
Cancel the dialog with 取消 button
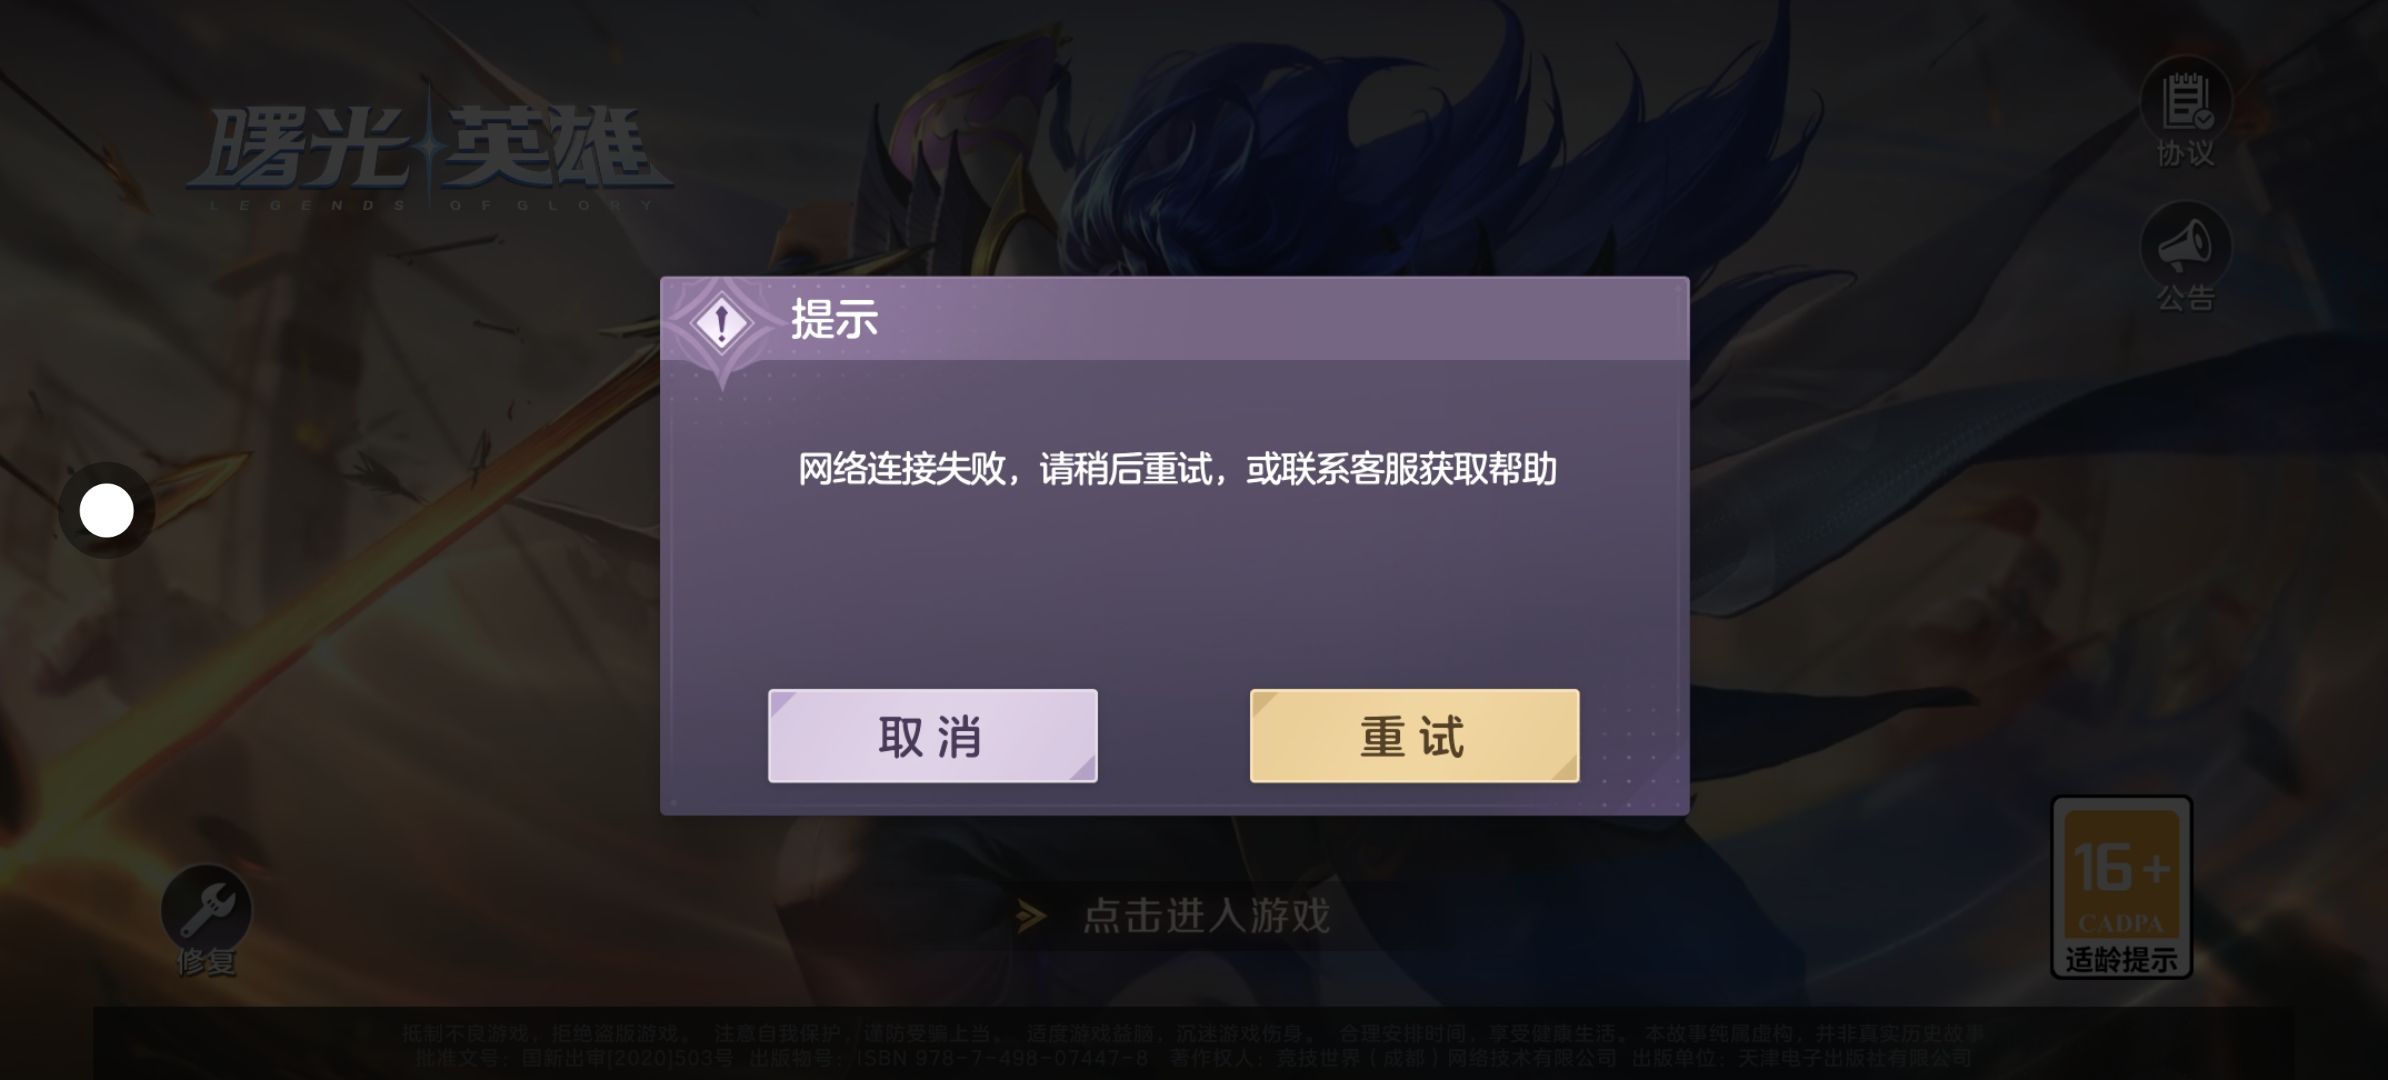(x=932, y=735)
